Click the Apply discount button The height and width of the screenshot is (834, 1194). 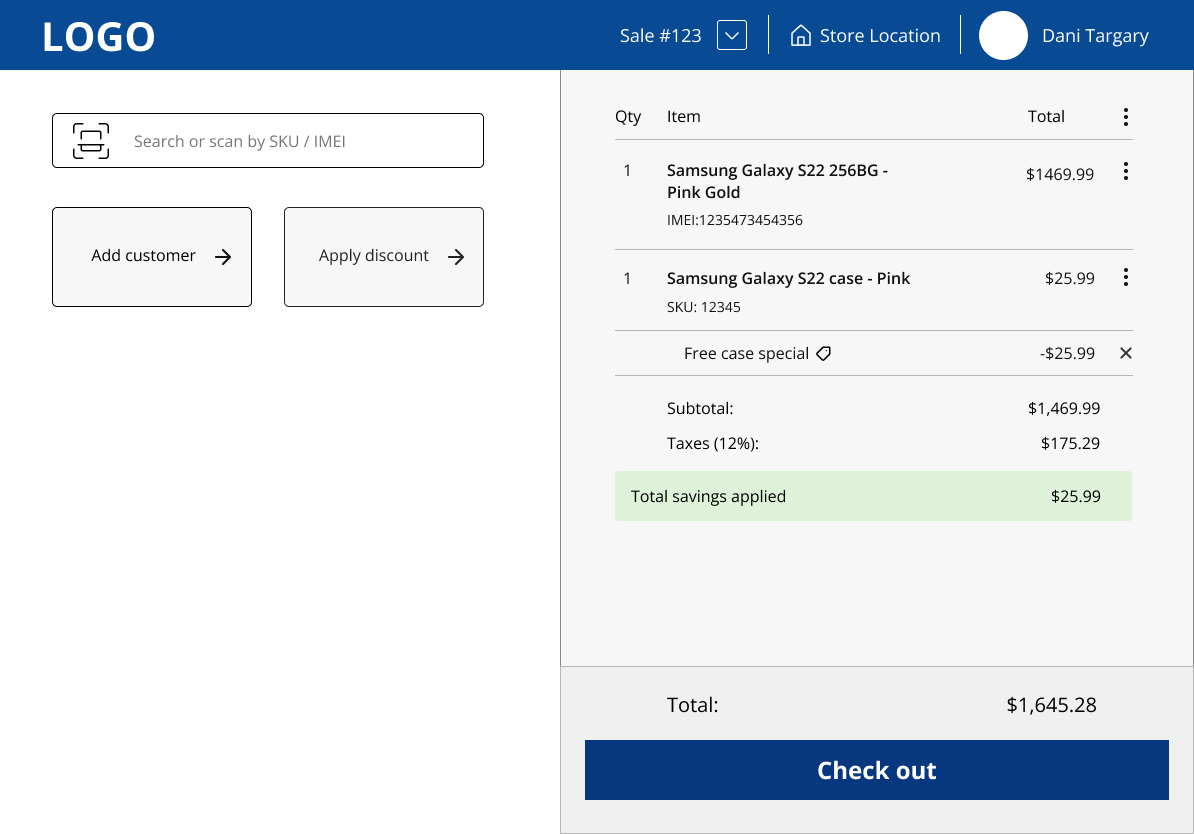(384, 257)
